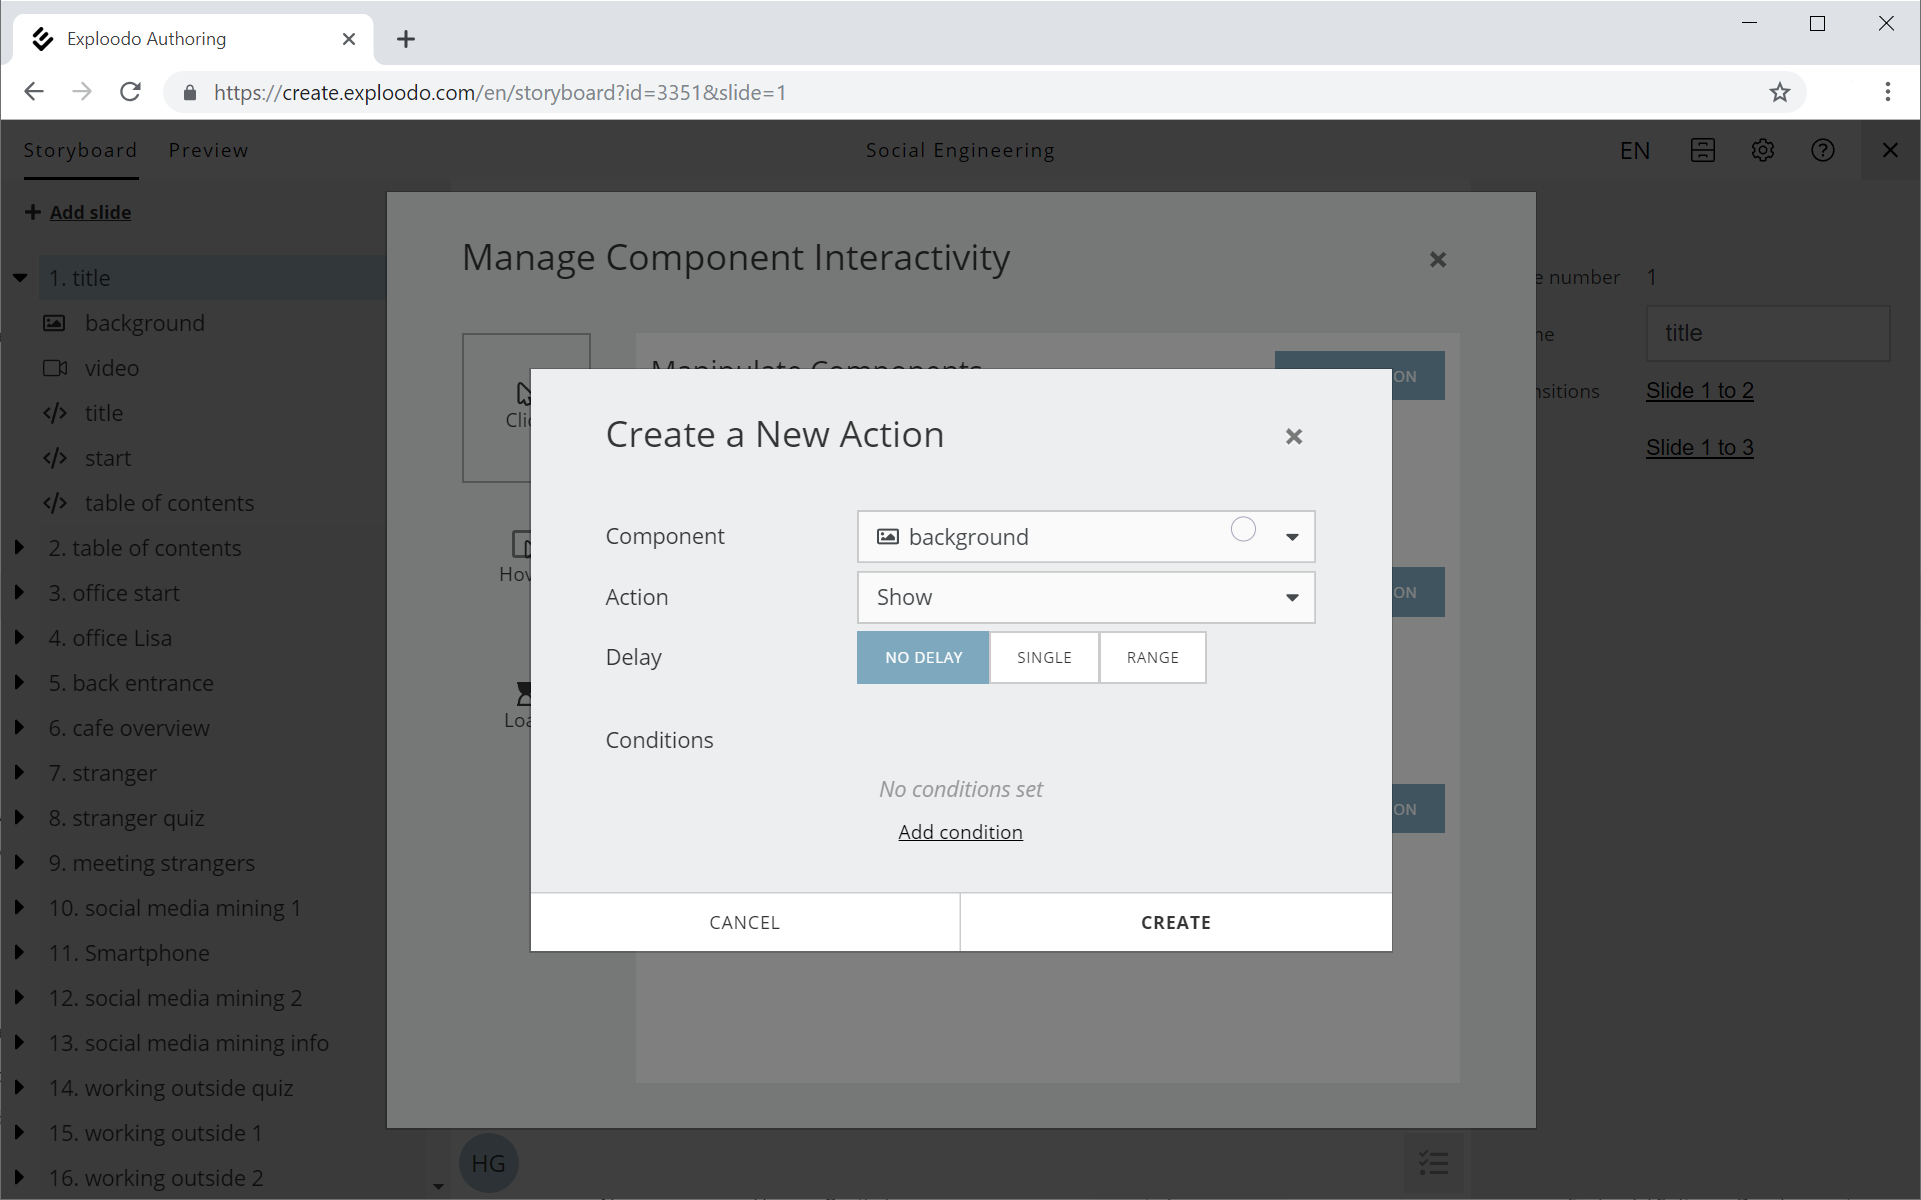Screen dimensions: 1921x1200
Task: Reload the page in the browser
Action: tap(130, 93)
